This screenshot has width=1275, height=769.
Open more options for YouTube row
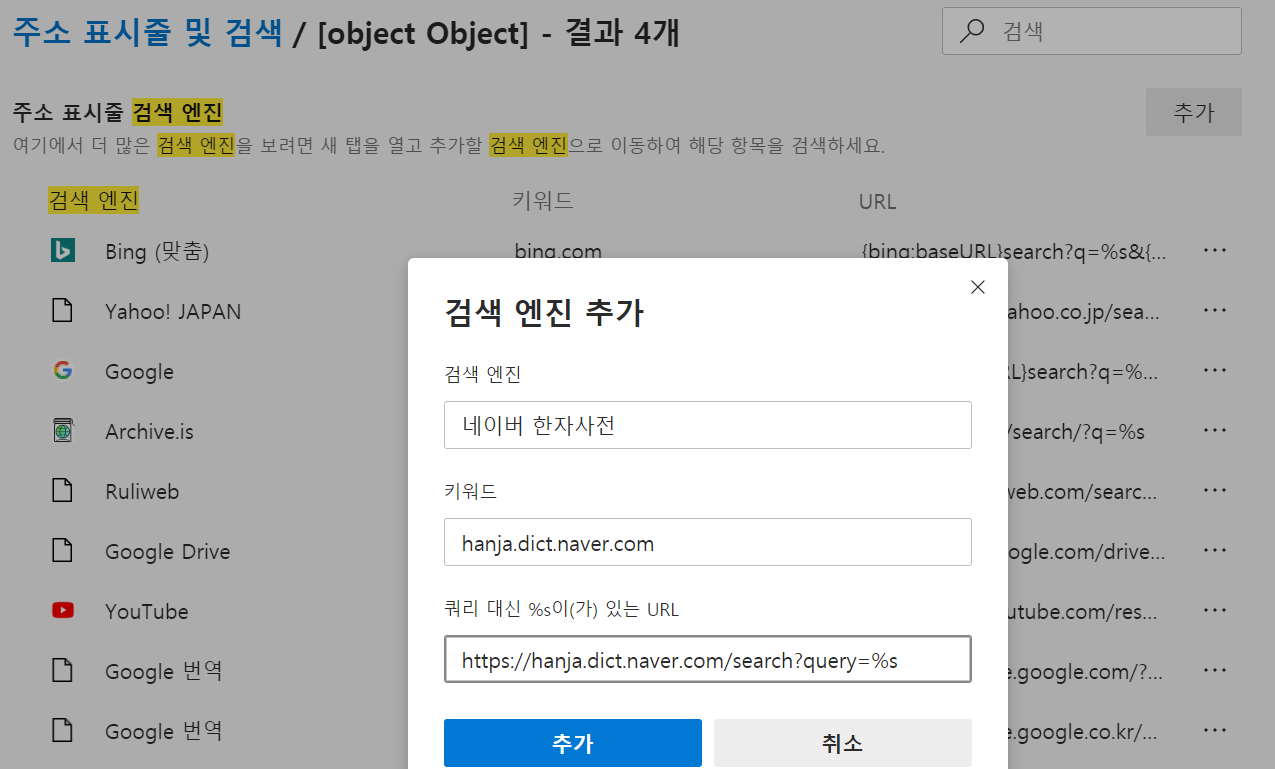pyautogui.click(x=1215, y=611)
